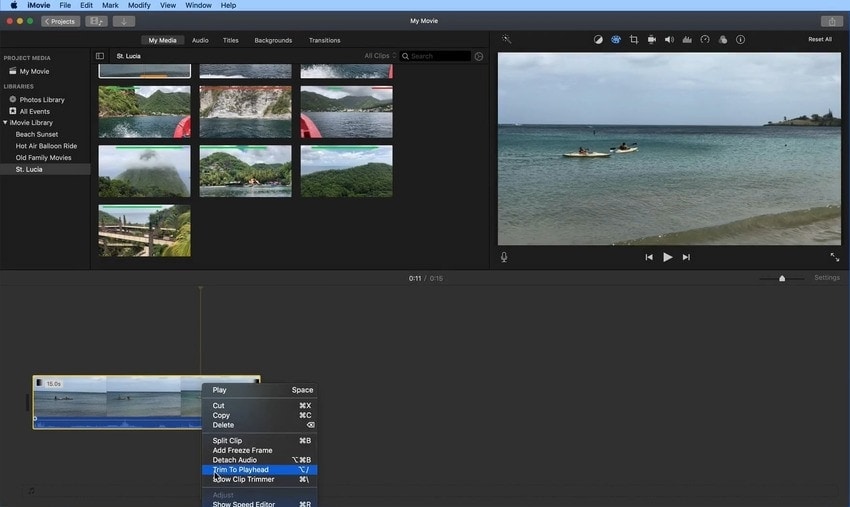Go back using the Projects button
Viewport: 850px width, 507px height.
[x=60, y=21]
